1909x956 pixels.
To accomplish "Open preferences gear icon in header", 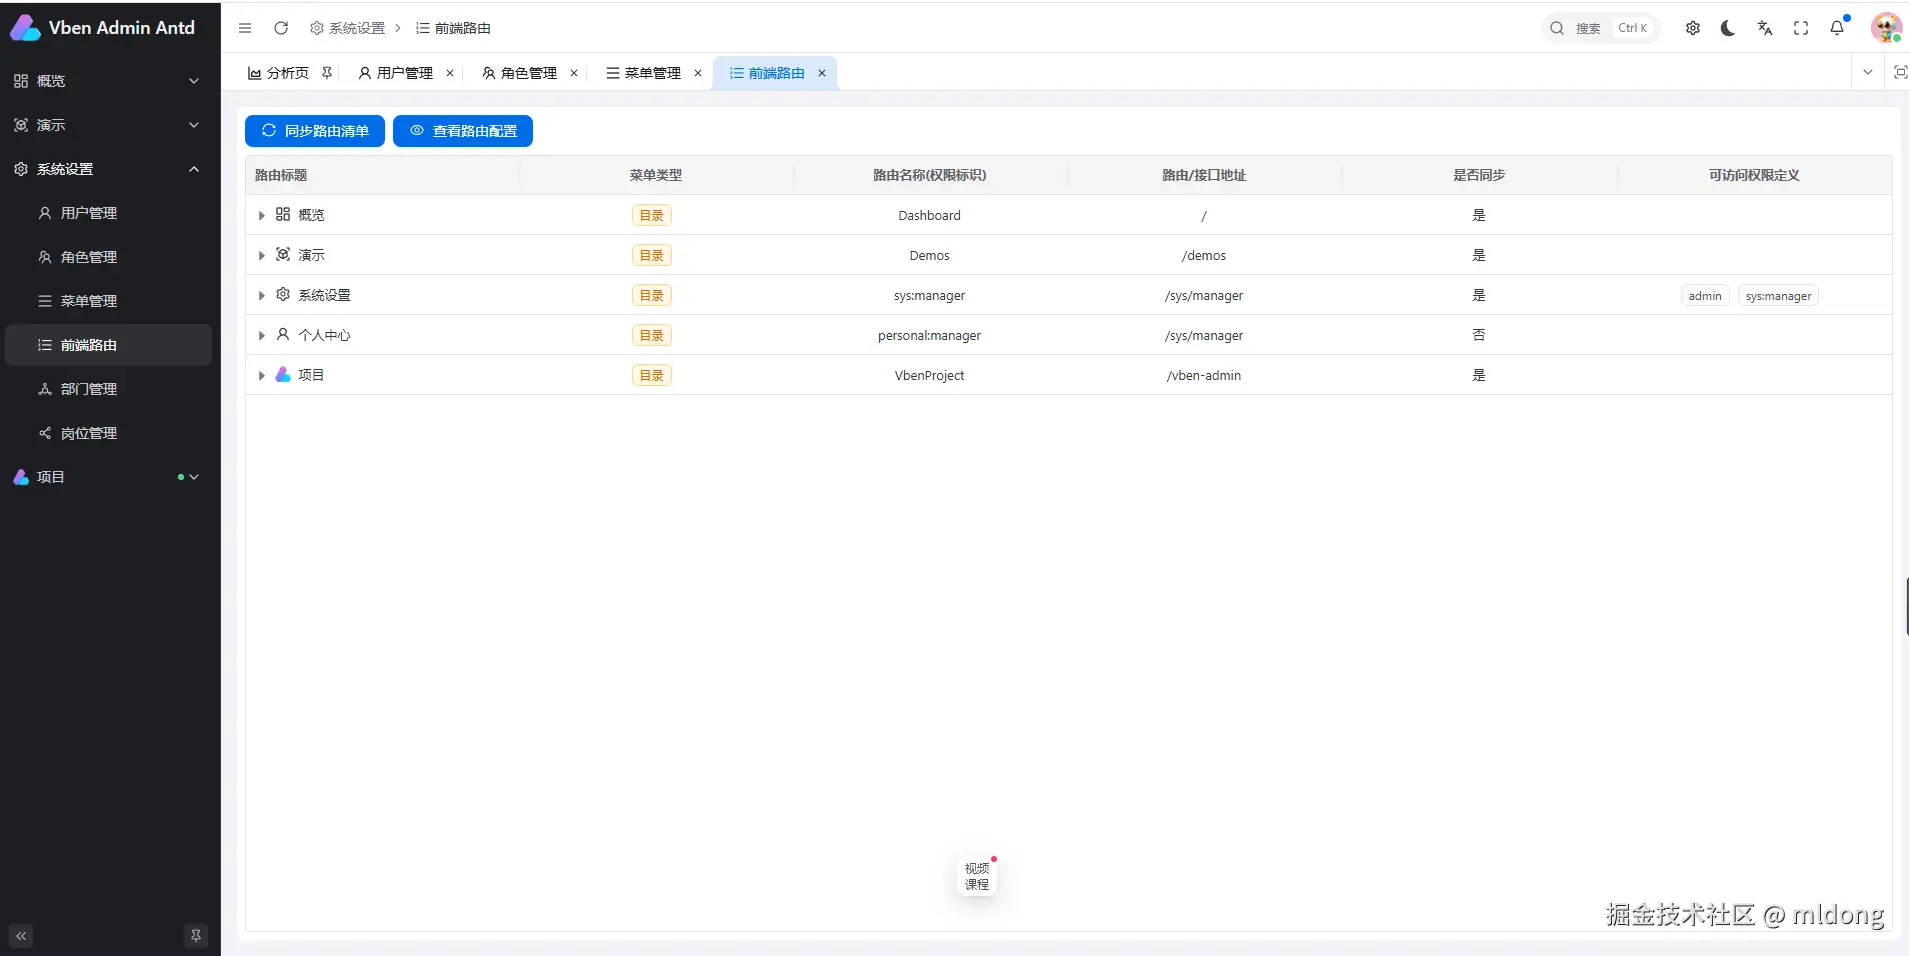I will pos(1693,28).
